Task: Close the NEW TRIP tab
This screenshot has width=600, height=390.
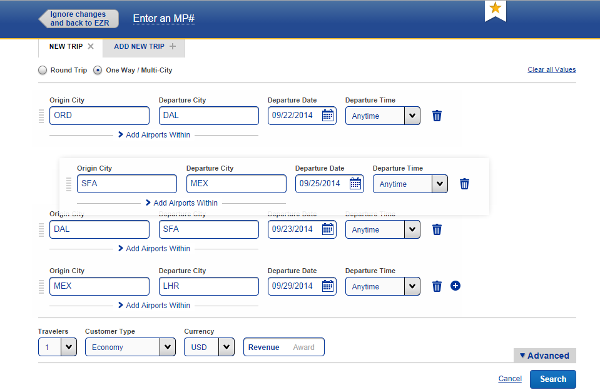Action: [x=91, y=46]
